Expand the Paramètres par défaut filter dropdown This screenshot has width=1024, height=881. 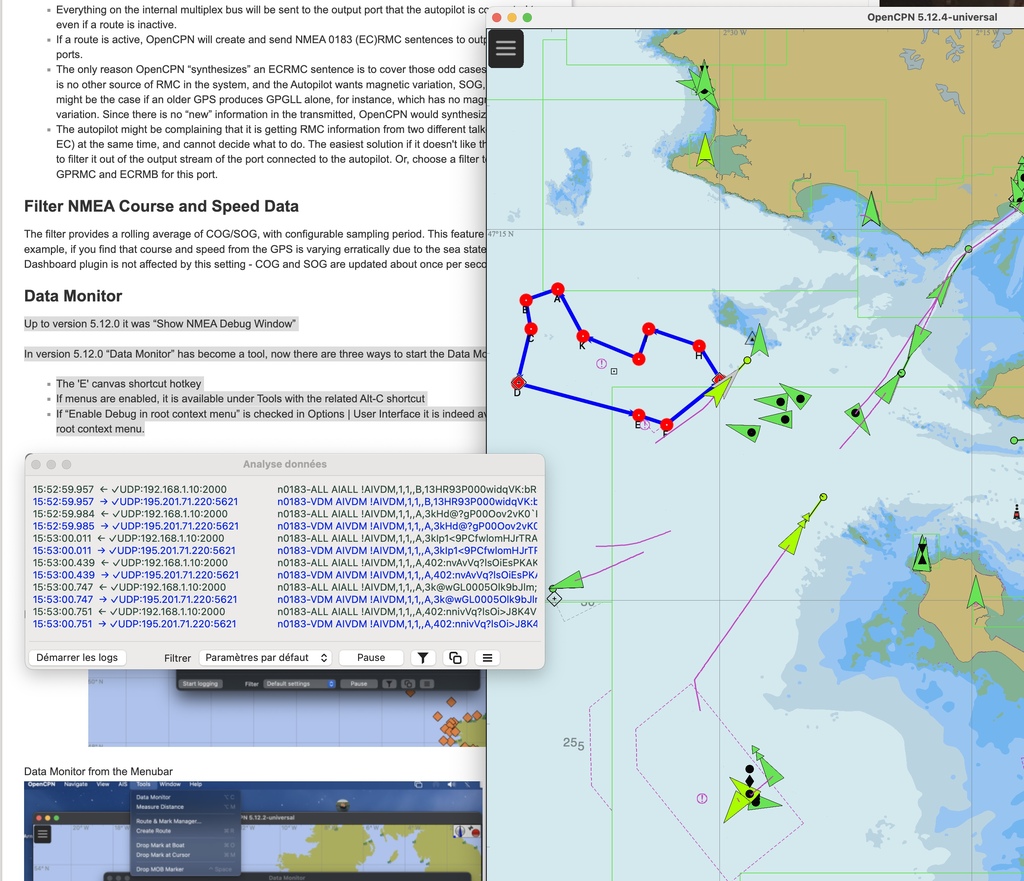tap(266, 658)
